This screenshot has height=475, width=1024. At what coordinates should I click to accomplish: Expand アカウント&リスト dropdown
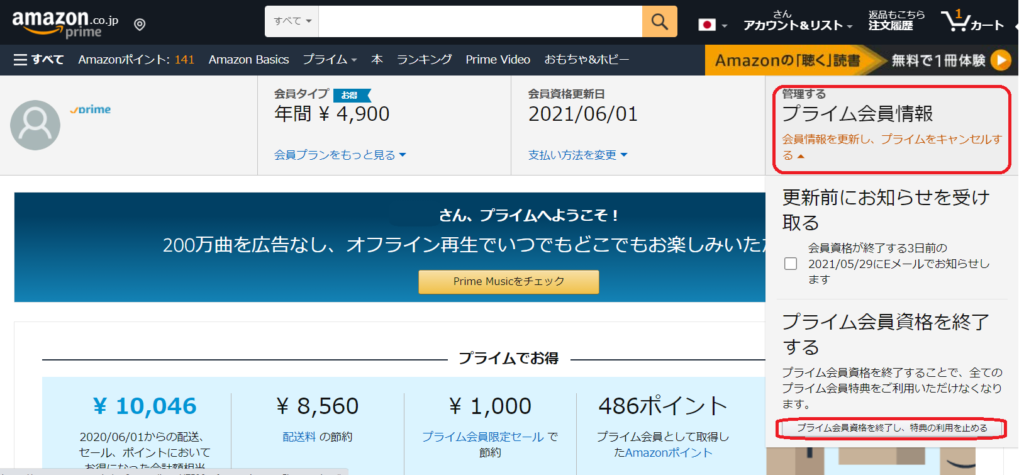pyautogui.click(x=797, y=22)
